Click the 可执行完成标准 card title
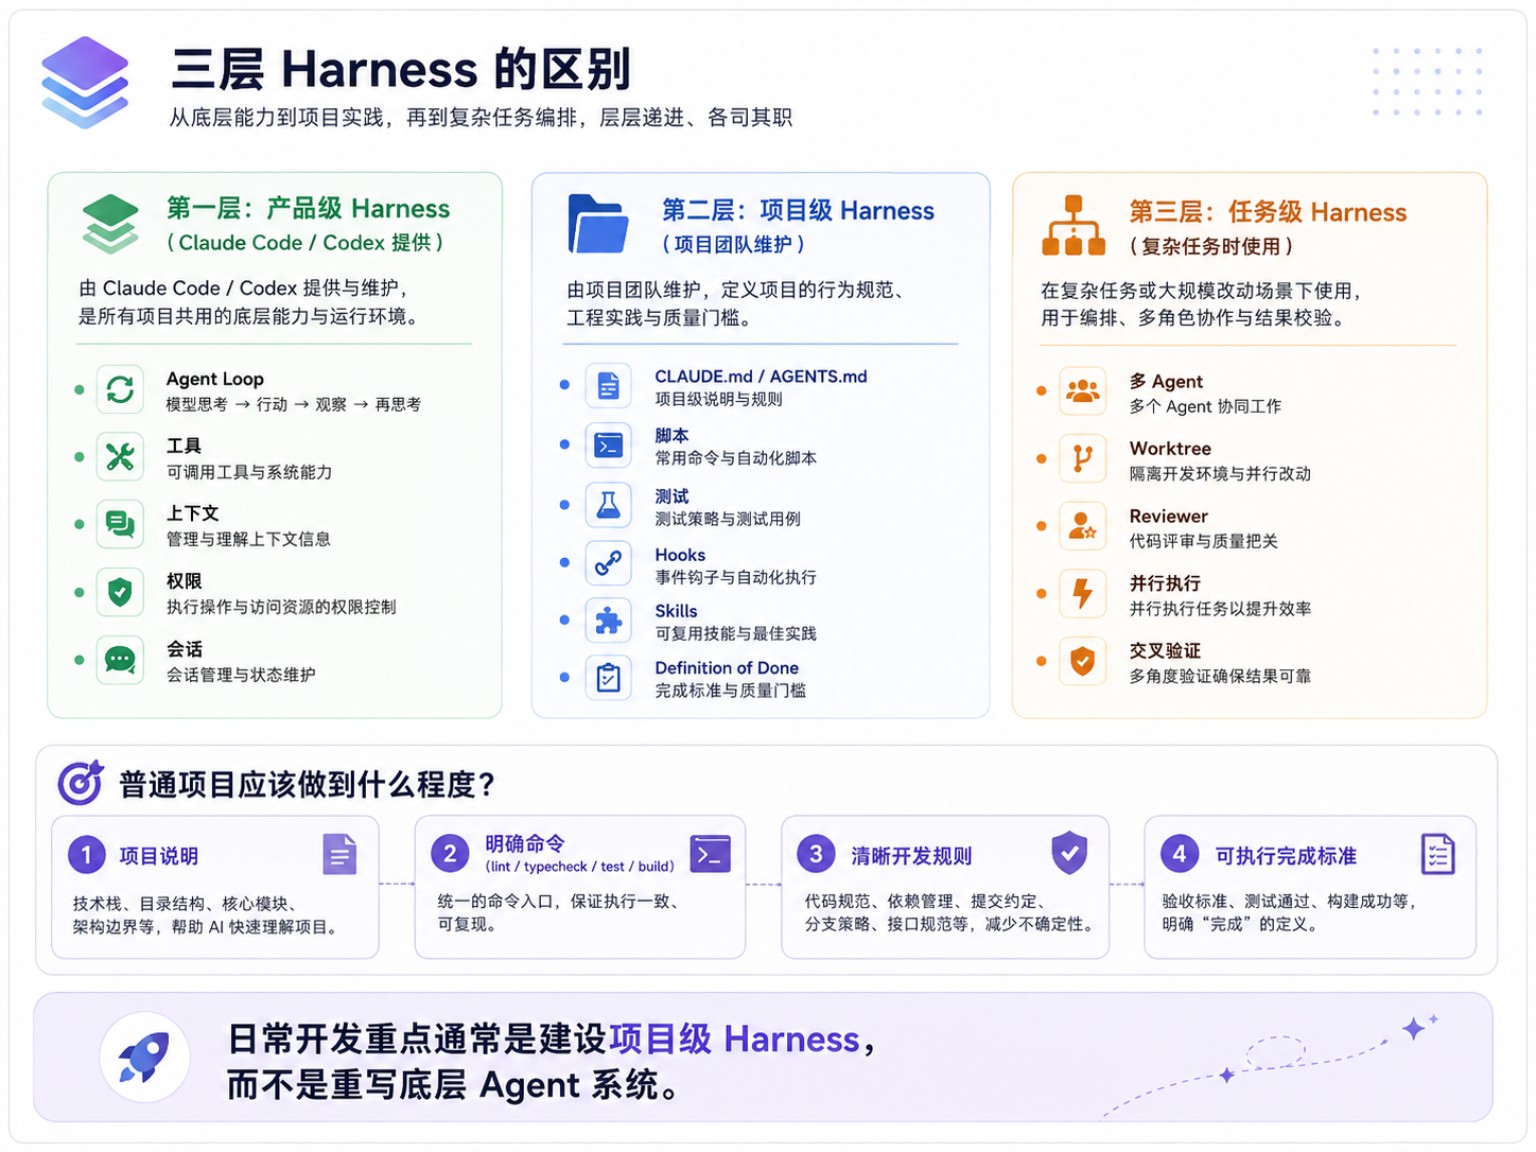 coord(1286,856)
